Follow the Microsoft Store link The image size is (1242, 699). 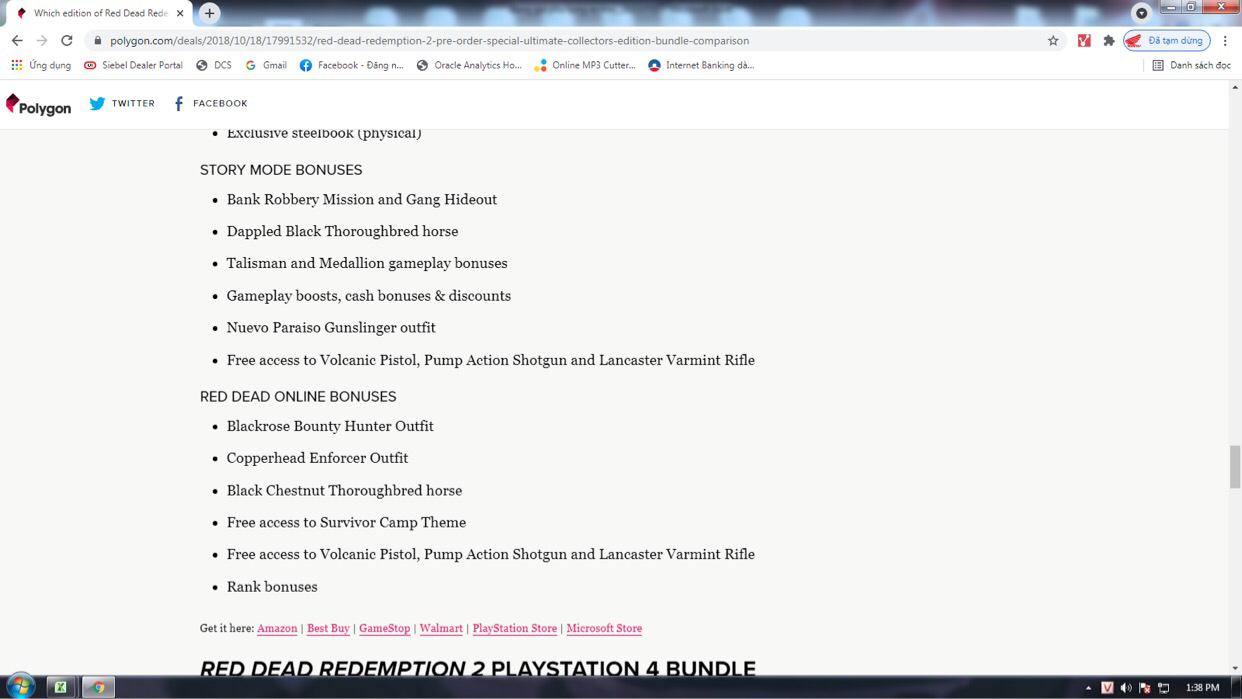pos(604,628)
